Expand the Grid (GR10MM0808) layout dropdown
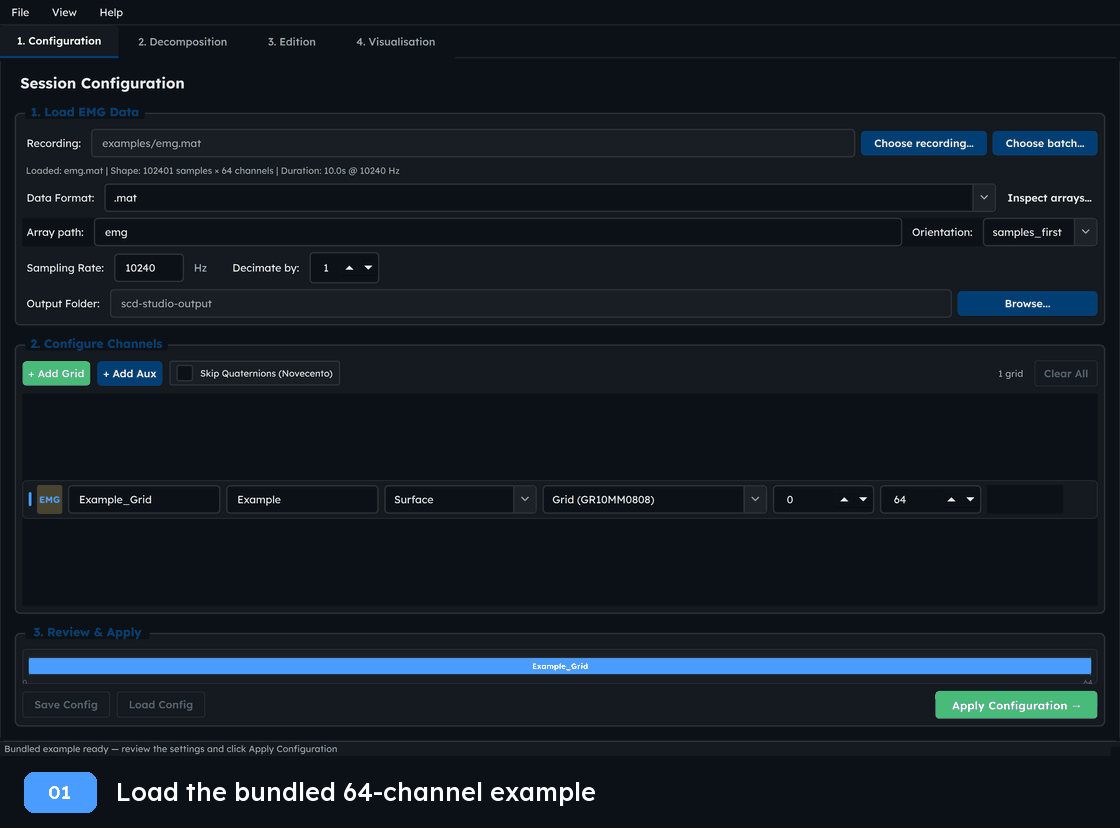 pos(754,499)
